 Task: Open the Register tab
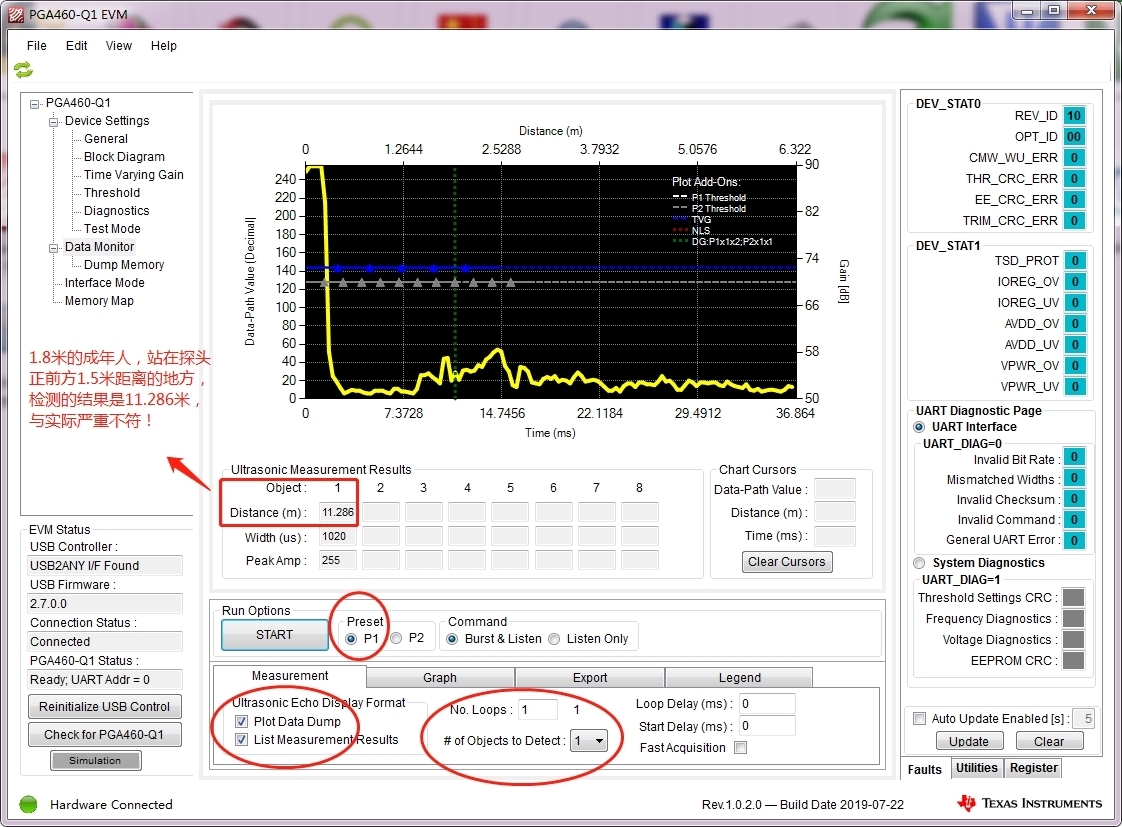pyautogui.click(x=1033, y=768)
